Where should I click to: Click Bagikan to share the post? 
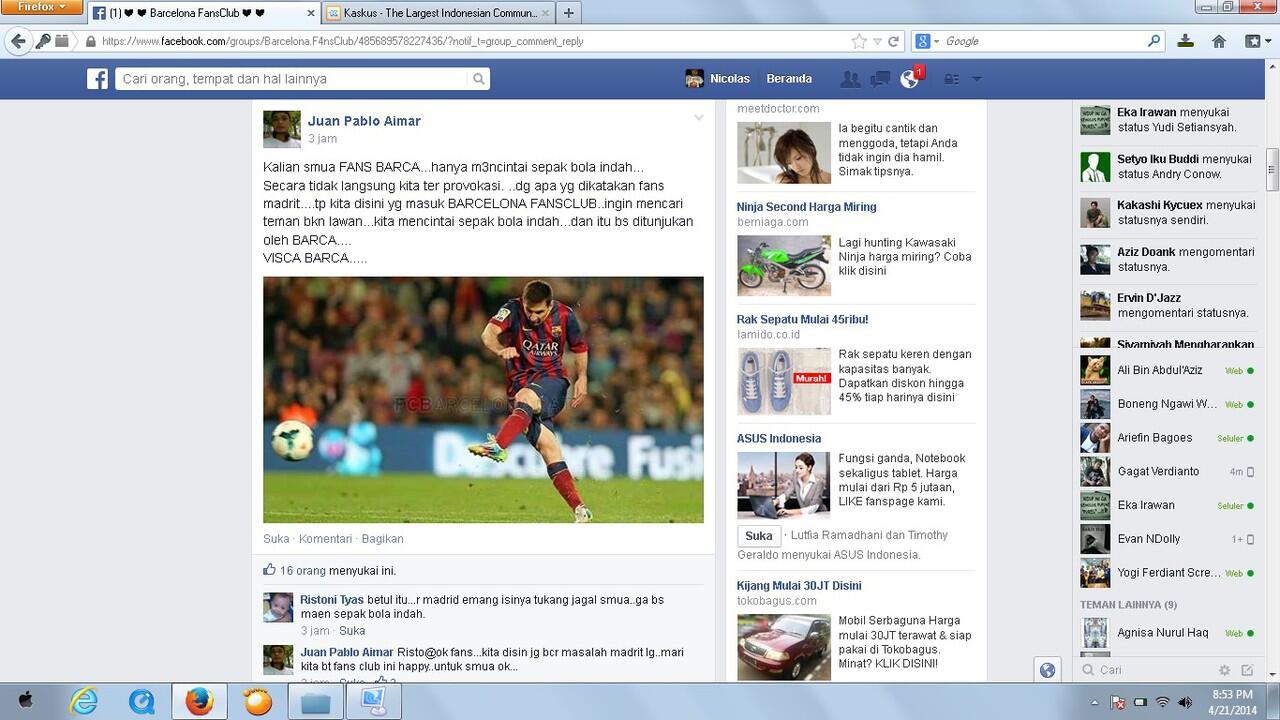382,538
